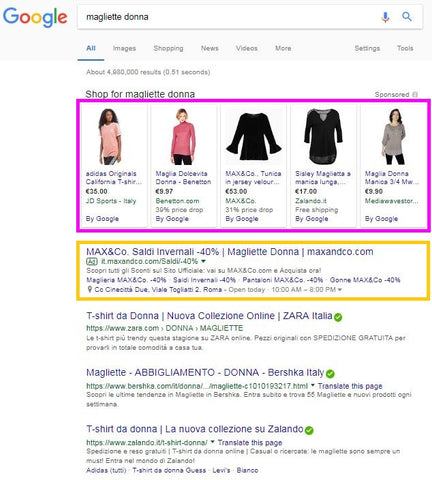This screenshot has height=480, width=432.
Task: Open Maglieria MAX&Co. -40% sitelink
Action: 126,280
